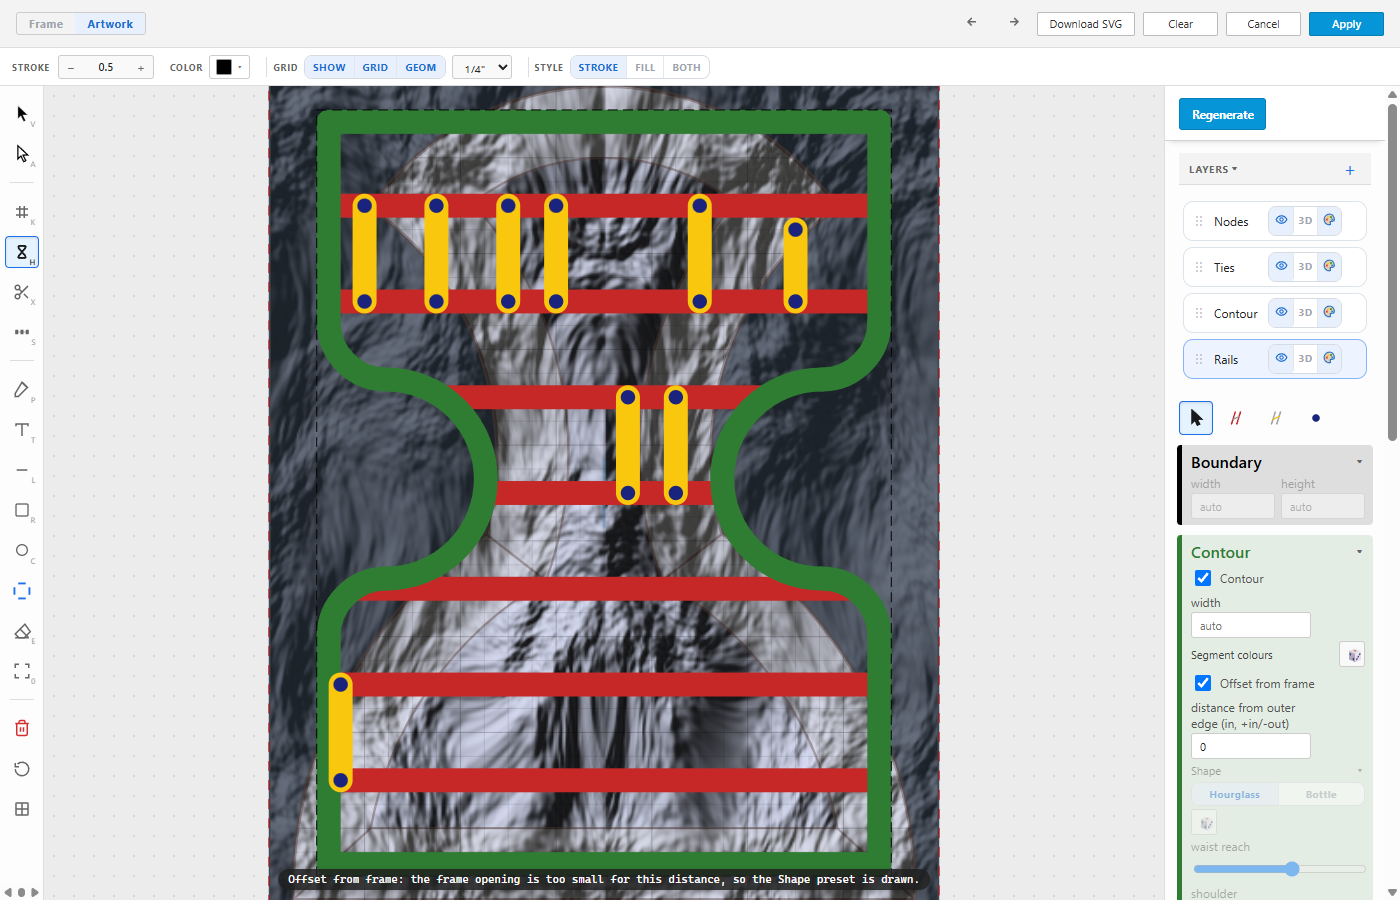The width and height of the screenshot is (1400, 900).
Task: Select the circle shape tool
Action: point(22,550)
